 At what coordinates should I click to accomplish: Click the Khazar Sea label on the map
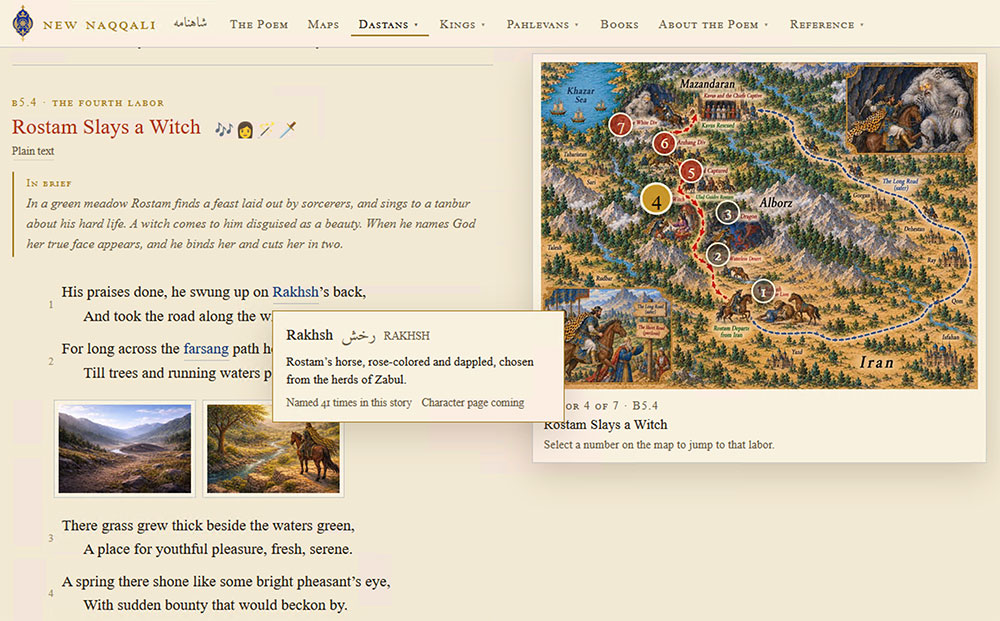(580, 95)
